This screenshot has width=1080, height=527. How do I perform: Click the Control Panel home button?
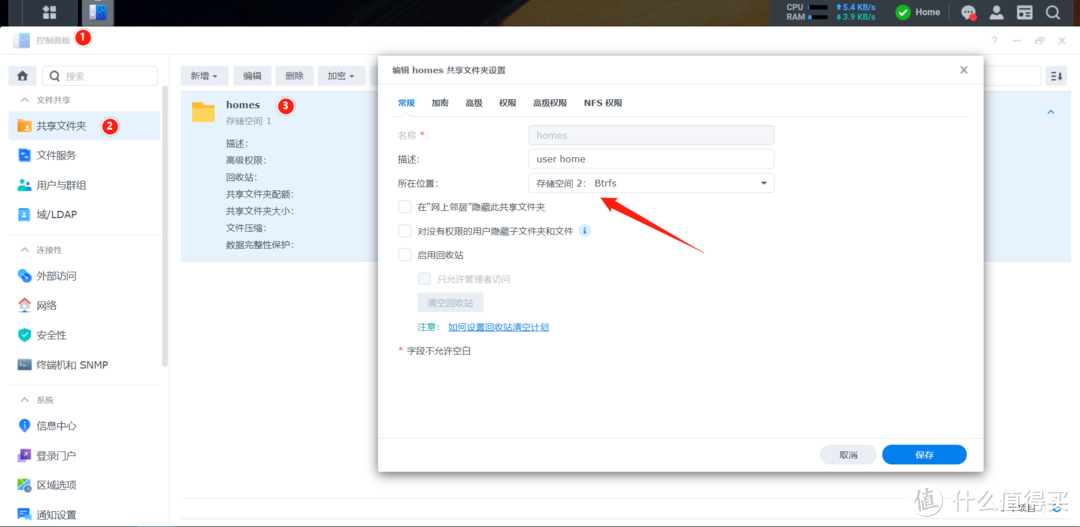coord(22,76)
